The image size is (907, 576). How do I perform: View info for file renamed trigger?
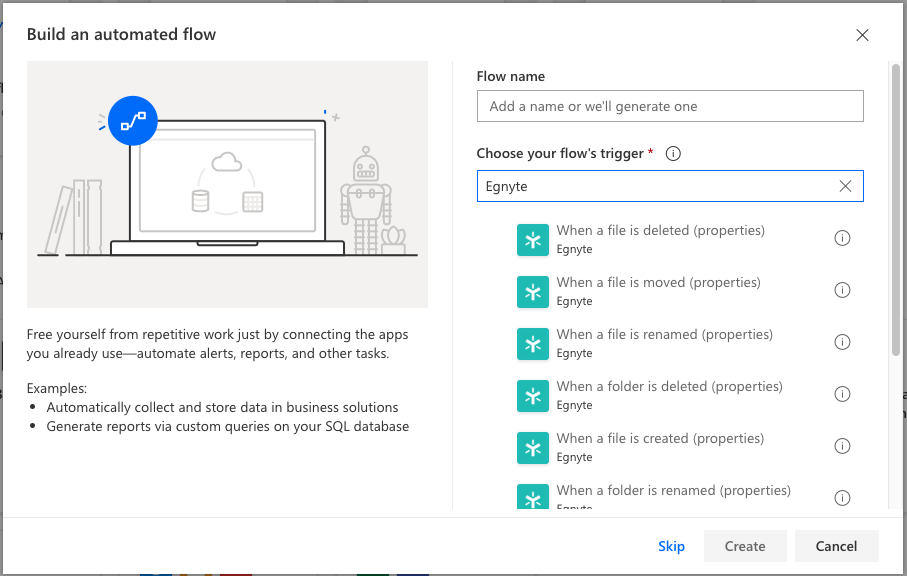click(842, 342)
